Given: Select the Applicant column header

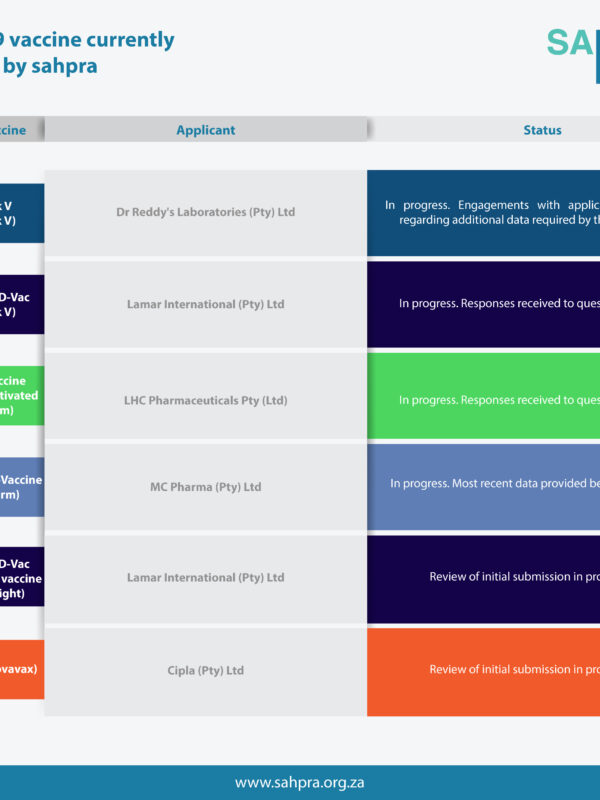Looking at the screenshot, I should (x=205, y=130).
